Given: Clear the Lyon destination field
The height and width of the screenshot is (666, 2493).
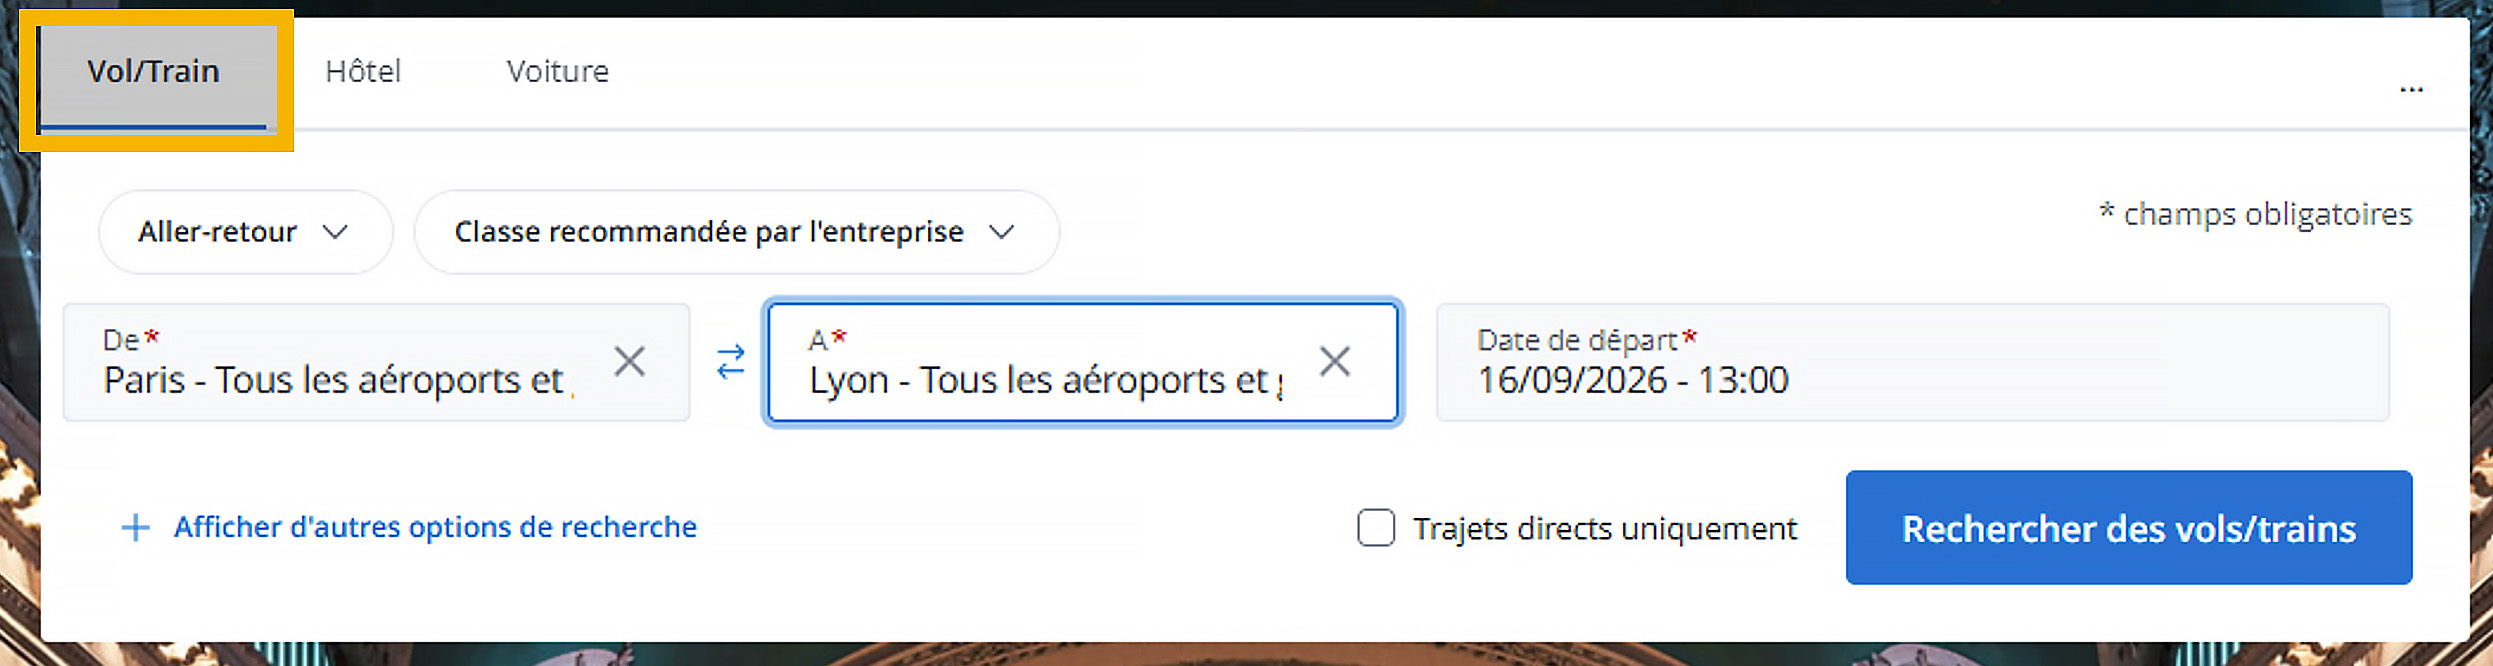Looking at the screenshot, I should (1334, 361).
